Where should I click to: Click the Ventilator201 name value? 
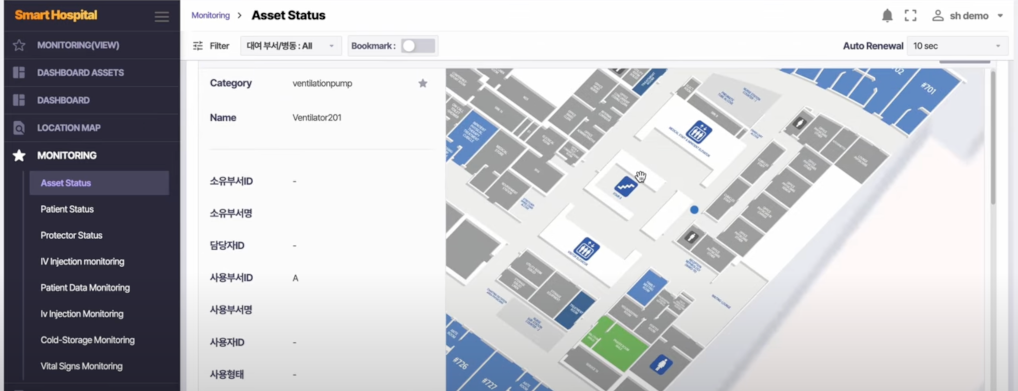point(317,118)
